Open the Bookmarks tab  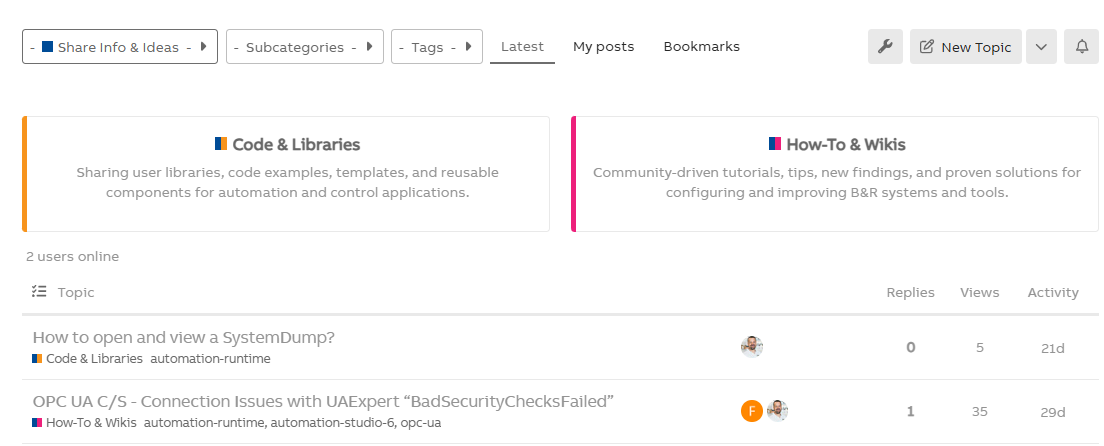(x=701, y=46)
